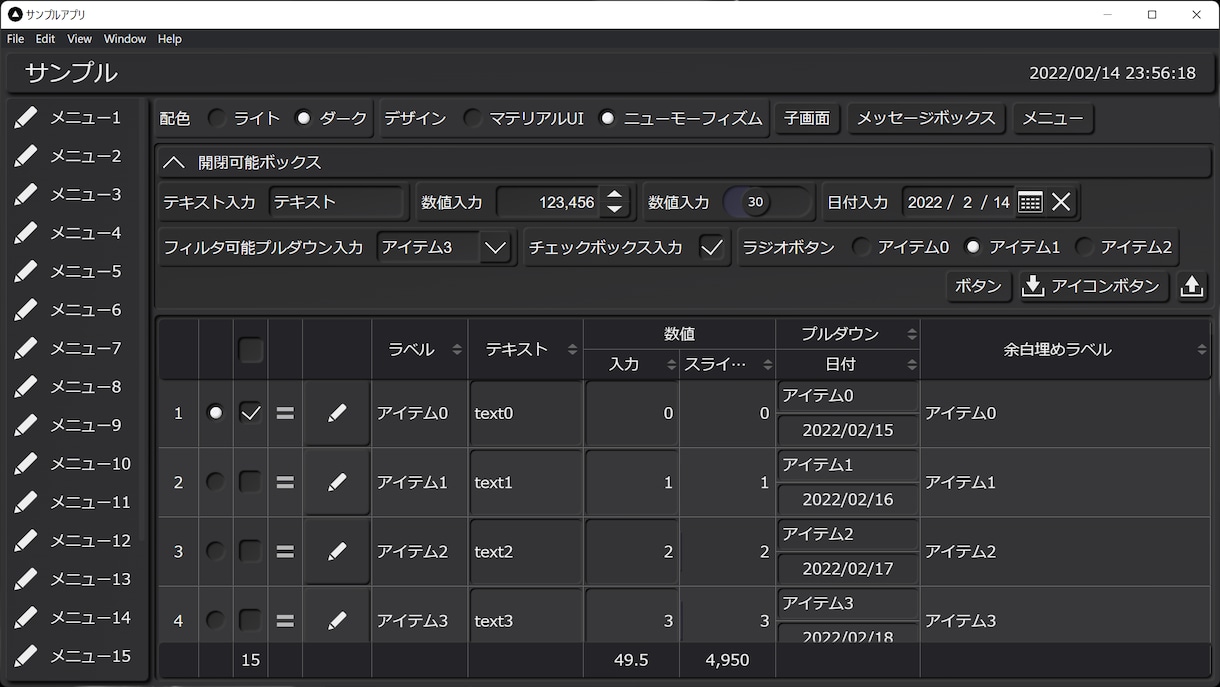This screenshot has width=1220, height=687.
Task: Open the 子画面 child window button
Action: (807, 118)
